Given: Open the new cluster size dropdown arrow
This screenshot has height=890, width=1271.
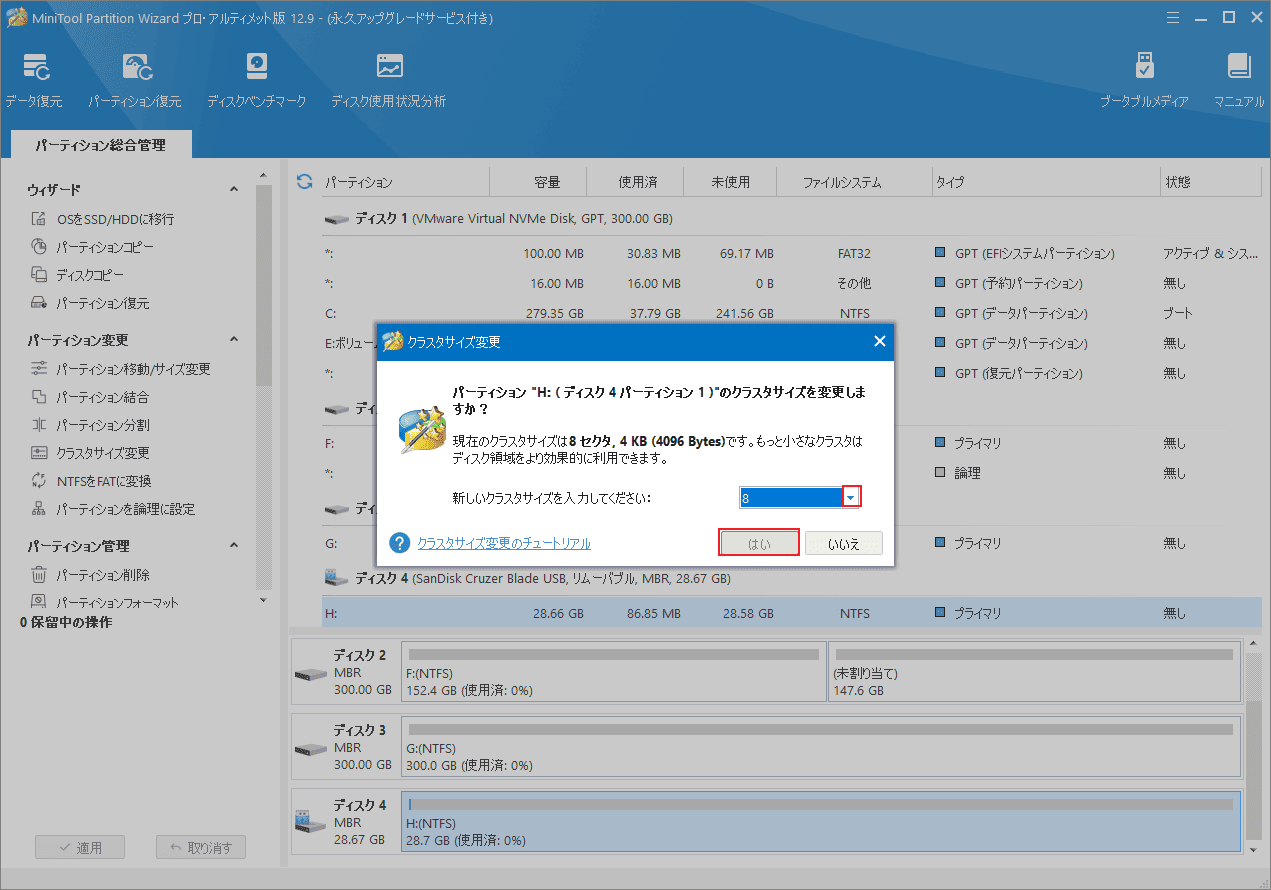Looking at the screenshot, I should point(851,497).
